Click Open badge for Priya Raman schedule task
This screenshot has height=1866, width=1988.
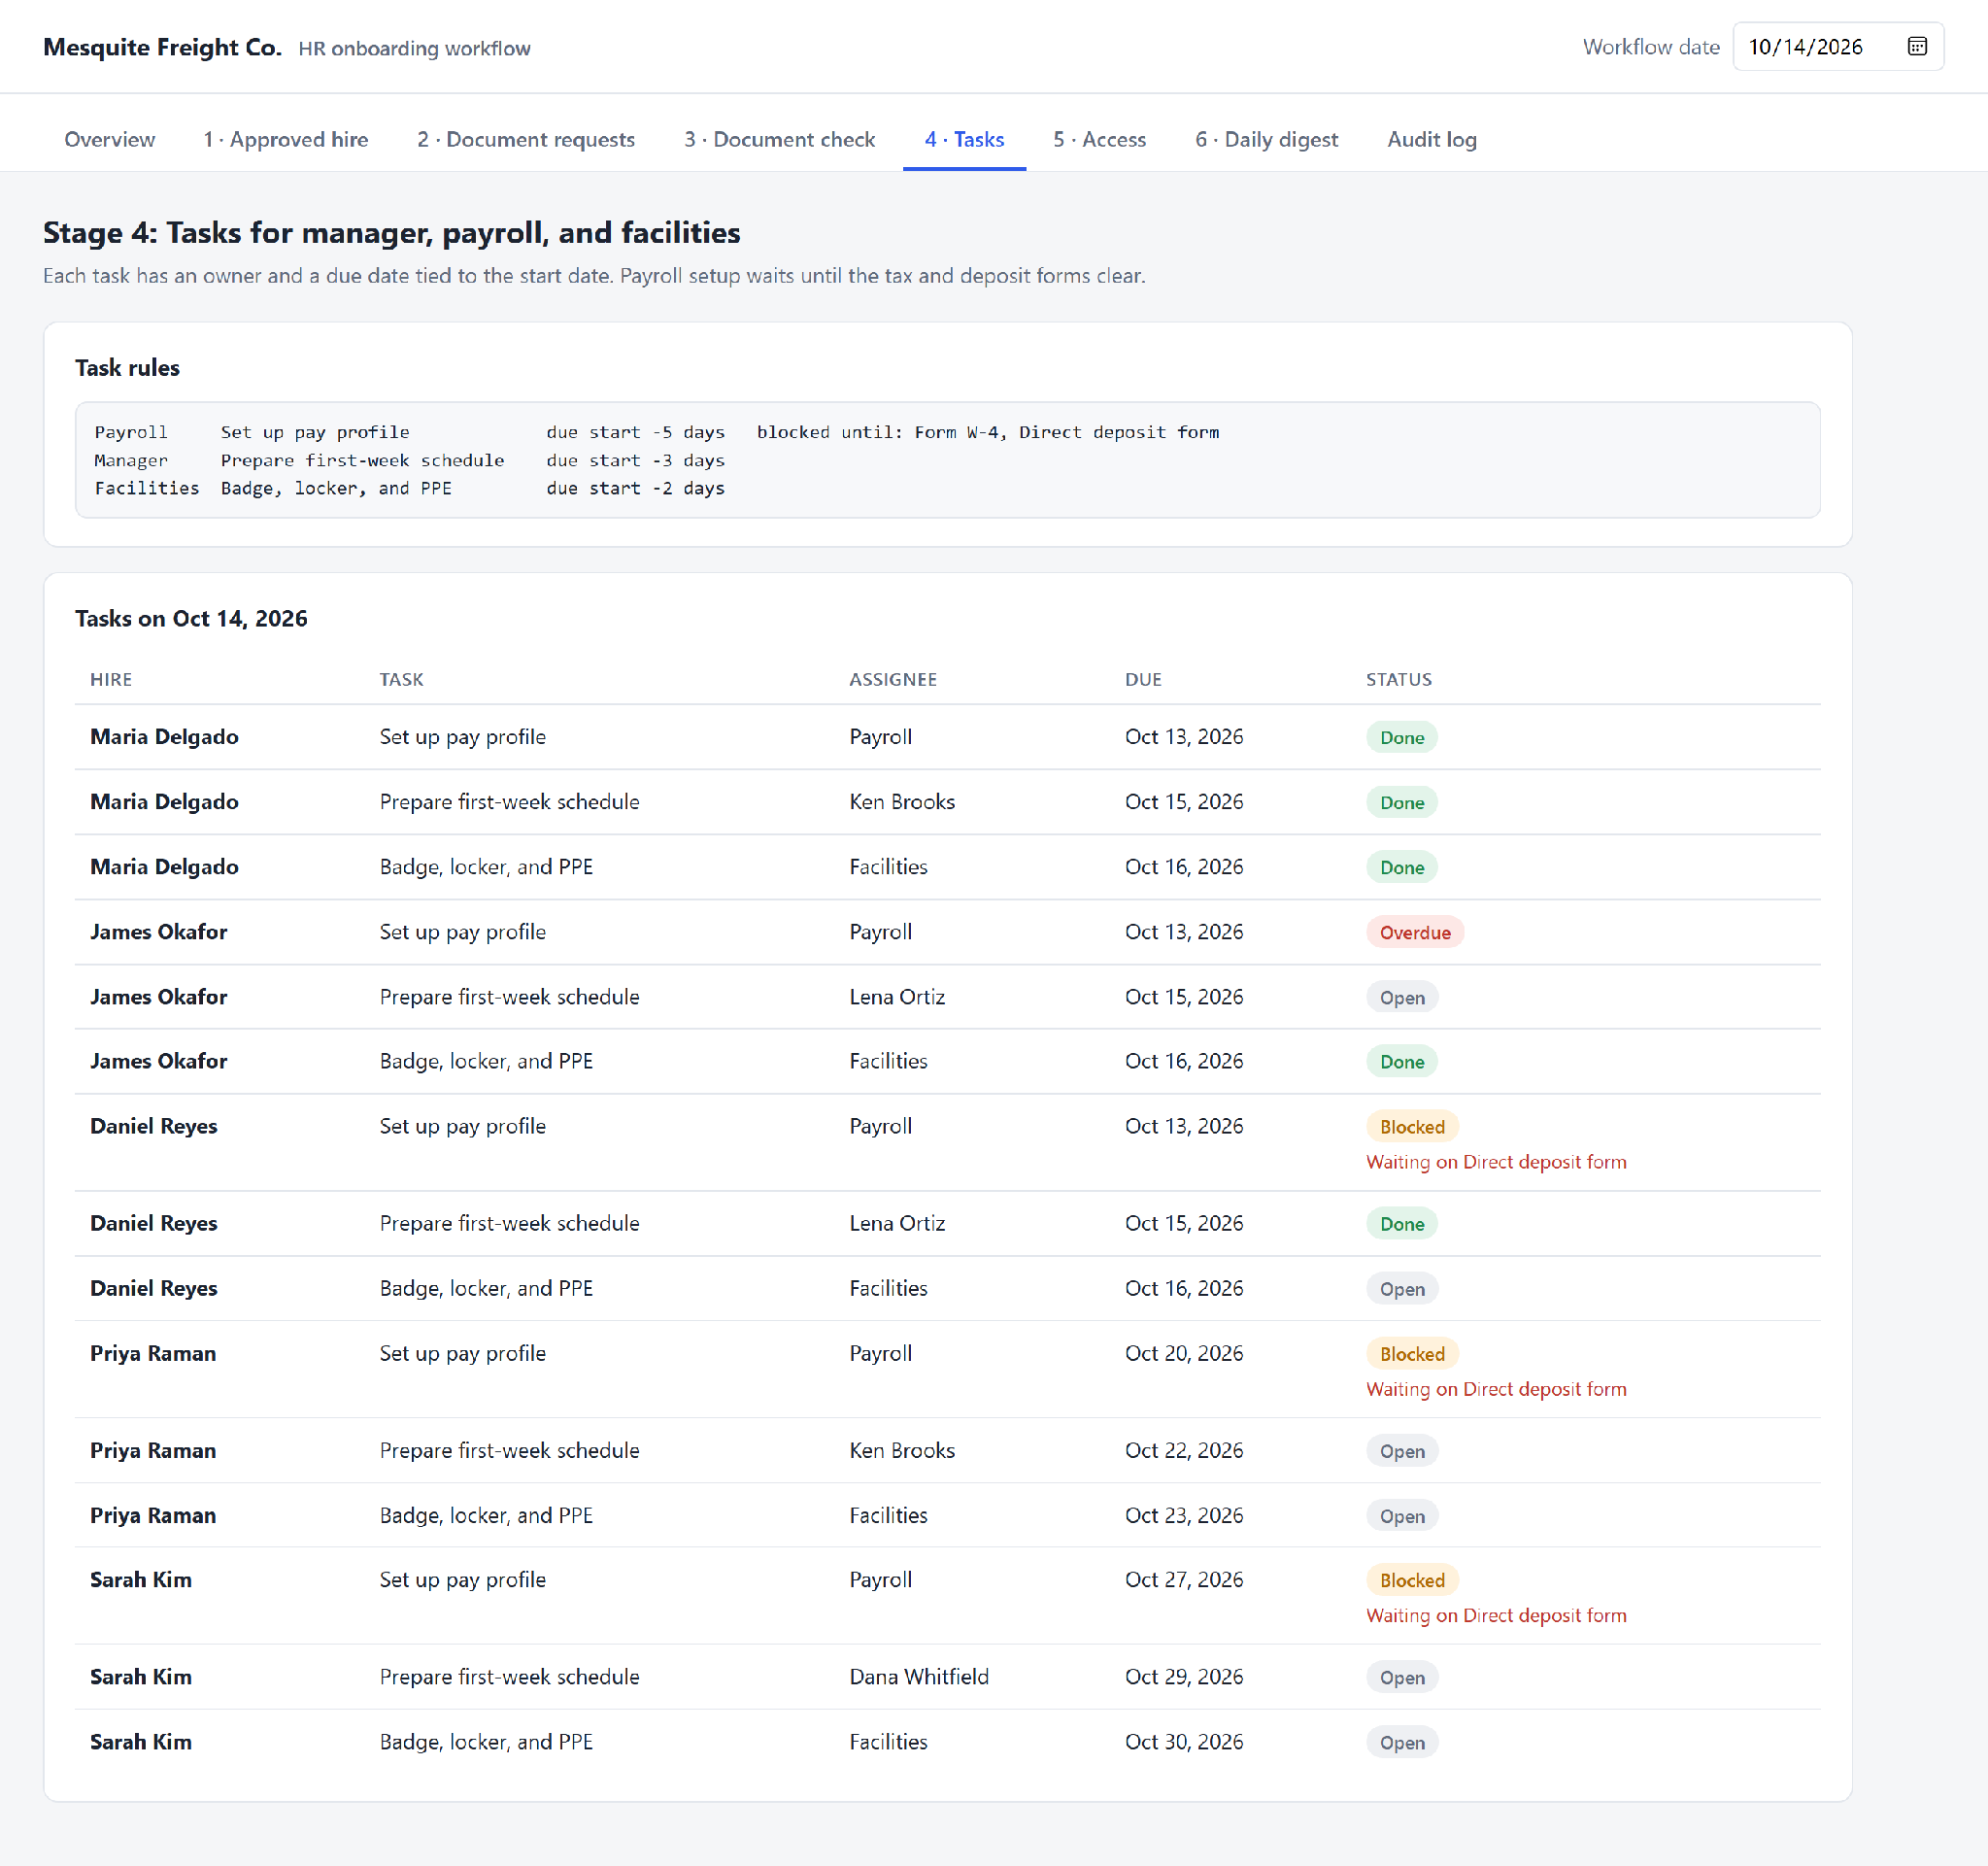[x=1401, y=1450]
